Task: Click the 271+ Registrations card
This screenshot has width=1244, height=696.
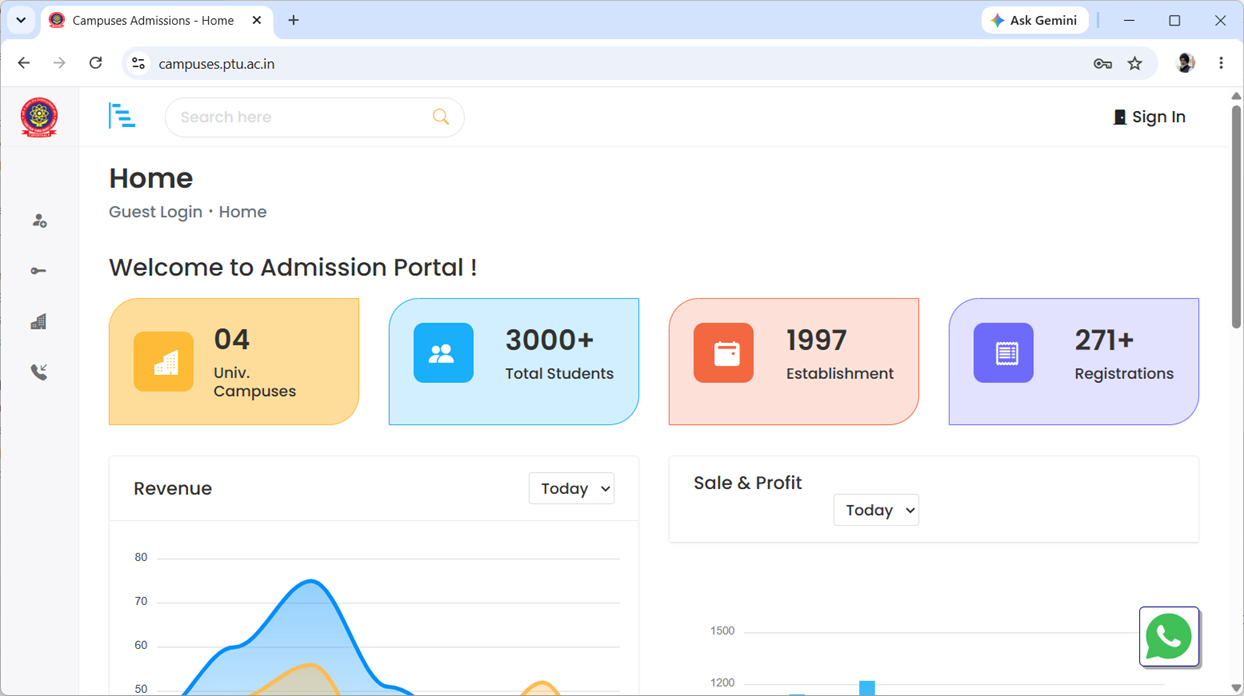Action: click(x=1074, y=361)
